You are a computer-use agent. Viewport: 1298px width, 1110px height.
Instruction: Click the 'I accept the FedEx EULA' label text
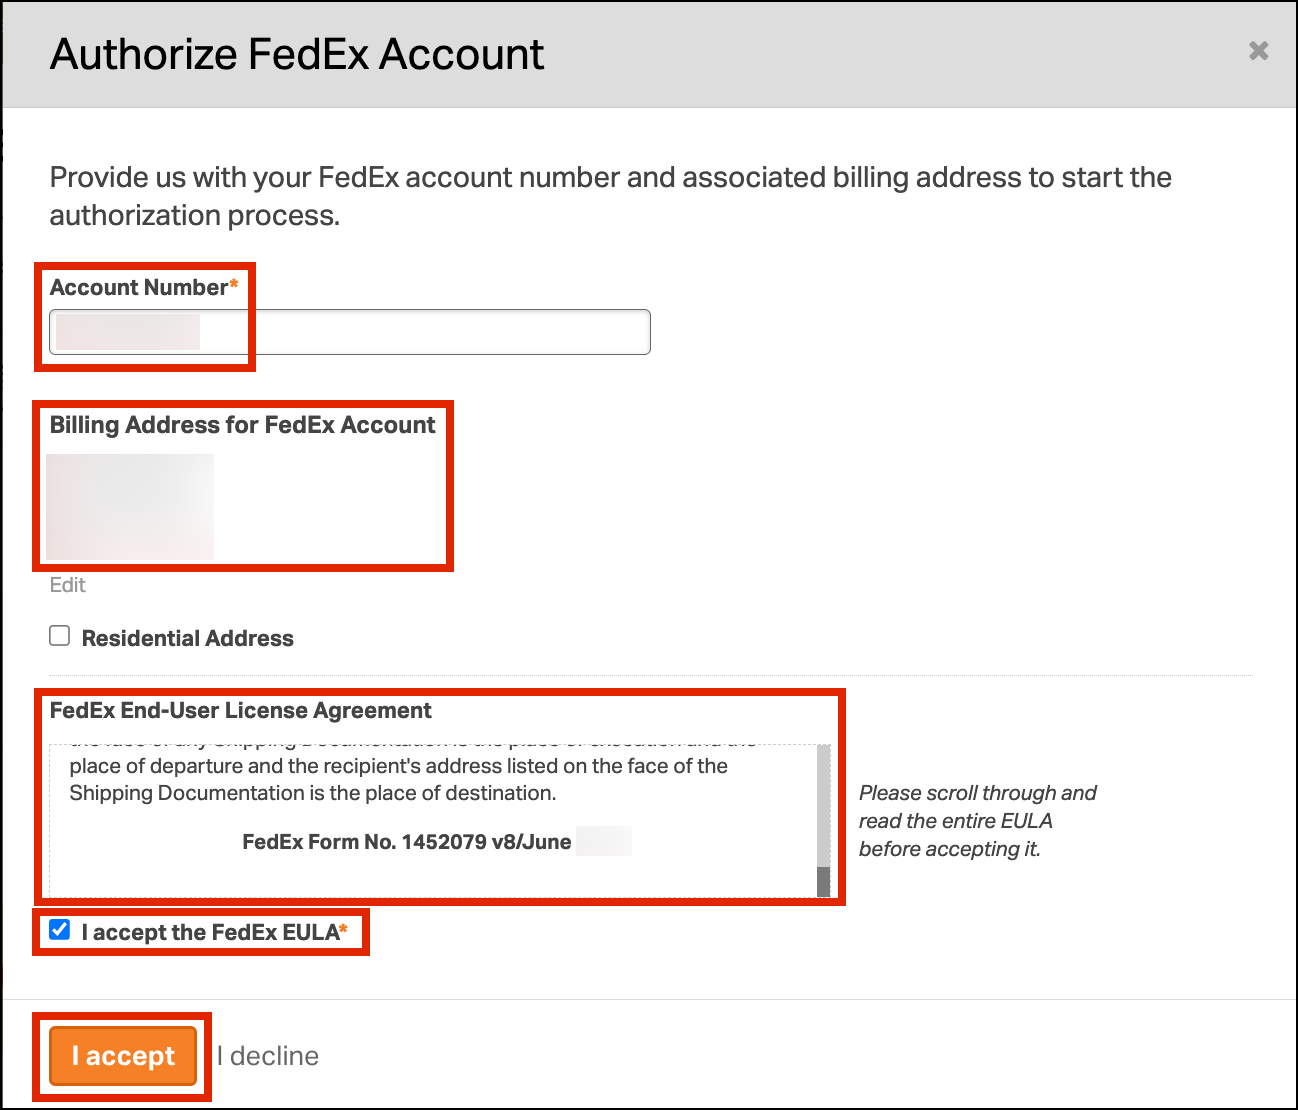point(215,932)
